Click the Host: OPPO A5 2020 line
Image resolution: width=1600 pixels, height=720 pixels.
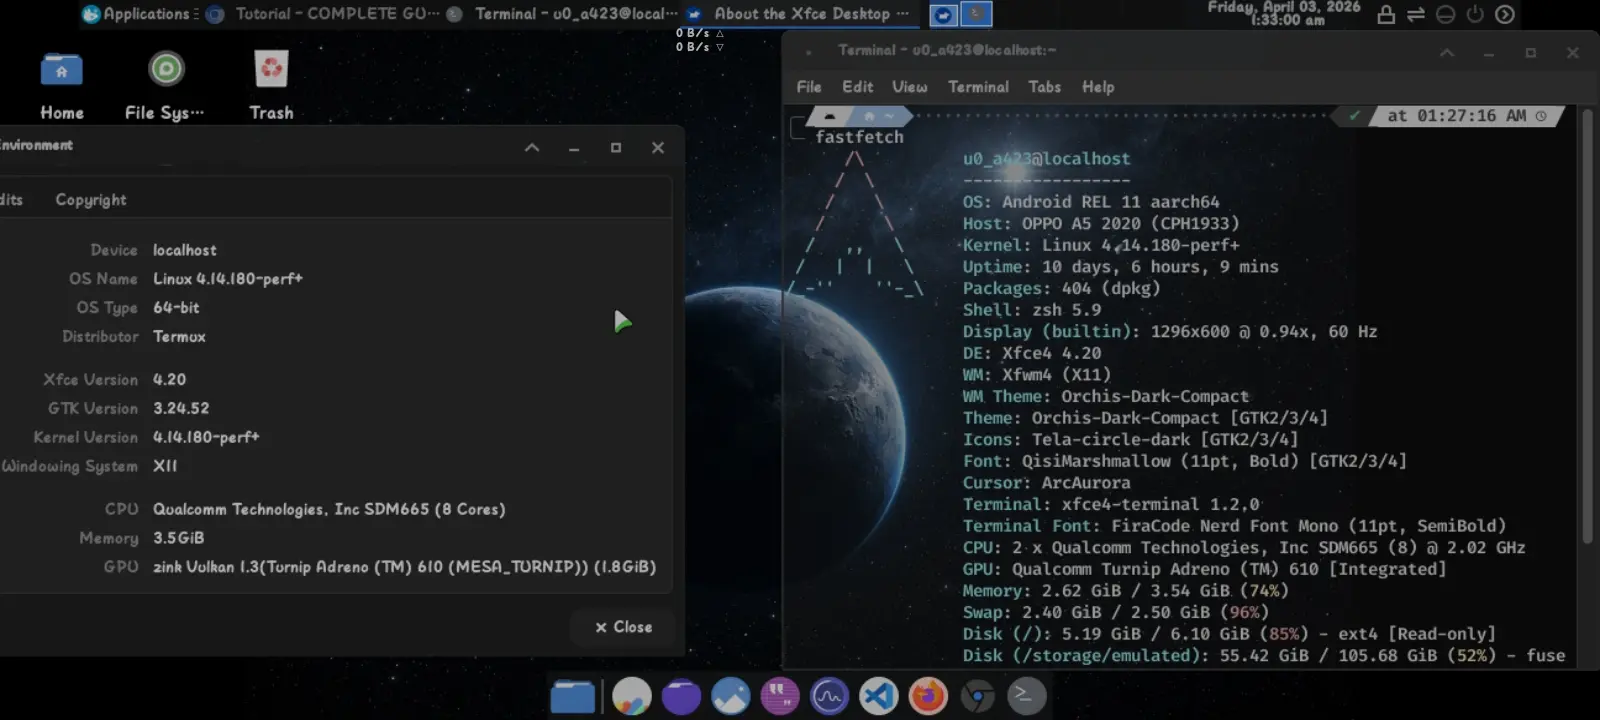coord(1101,223)
